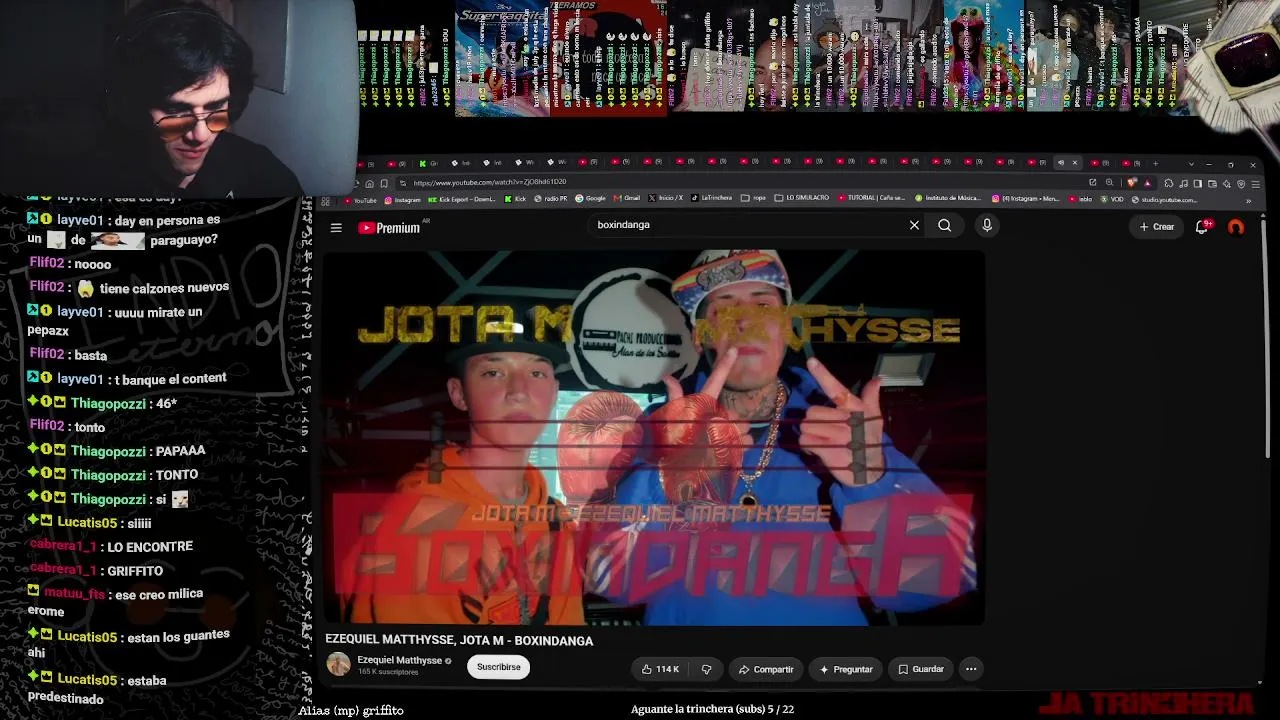
Task: Click chat username matuu_fts
Action: tap(74, 594)
